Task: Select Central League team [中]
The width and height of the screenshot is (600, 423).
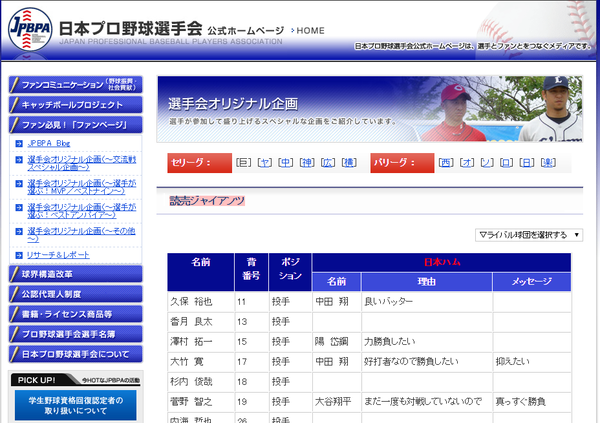Action: (285, 163)
